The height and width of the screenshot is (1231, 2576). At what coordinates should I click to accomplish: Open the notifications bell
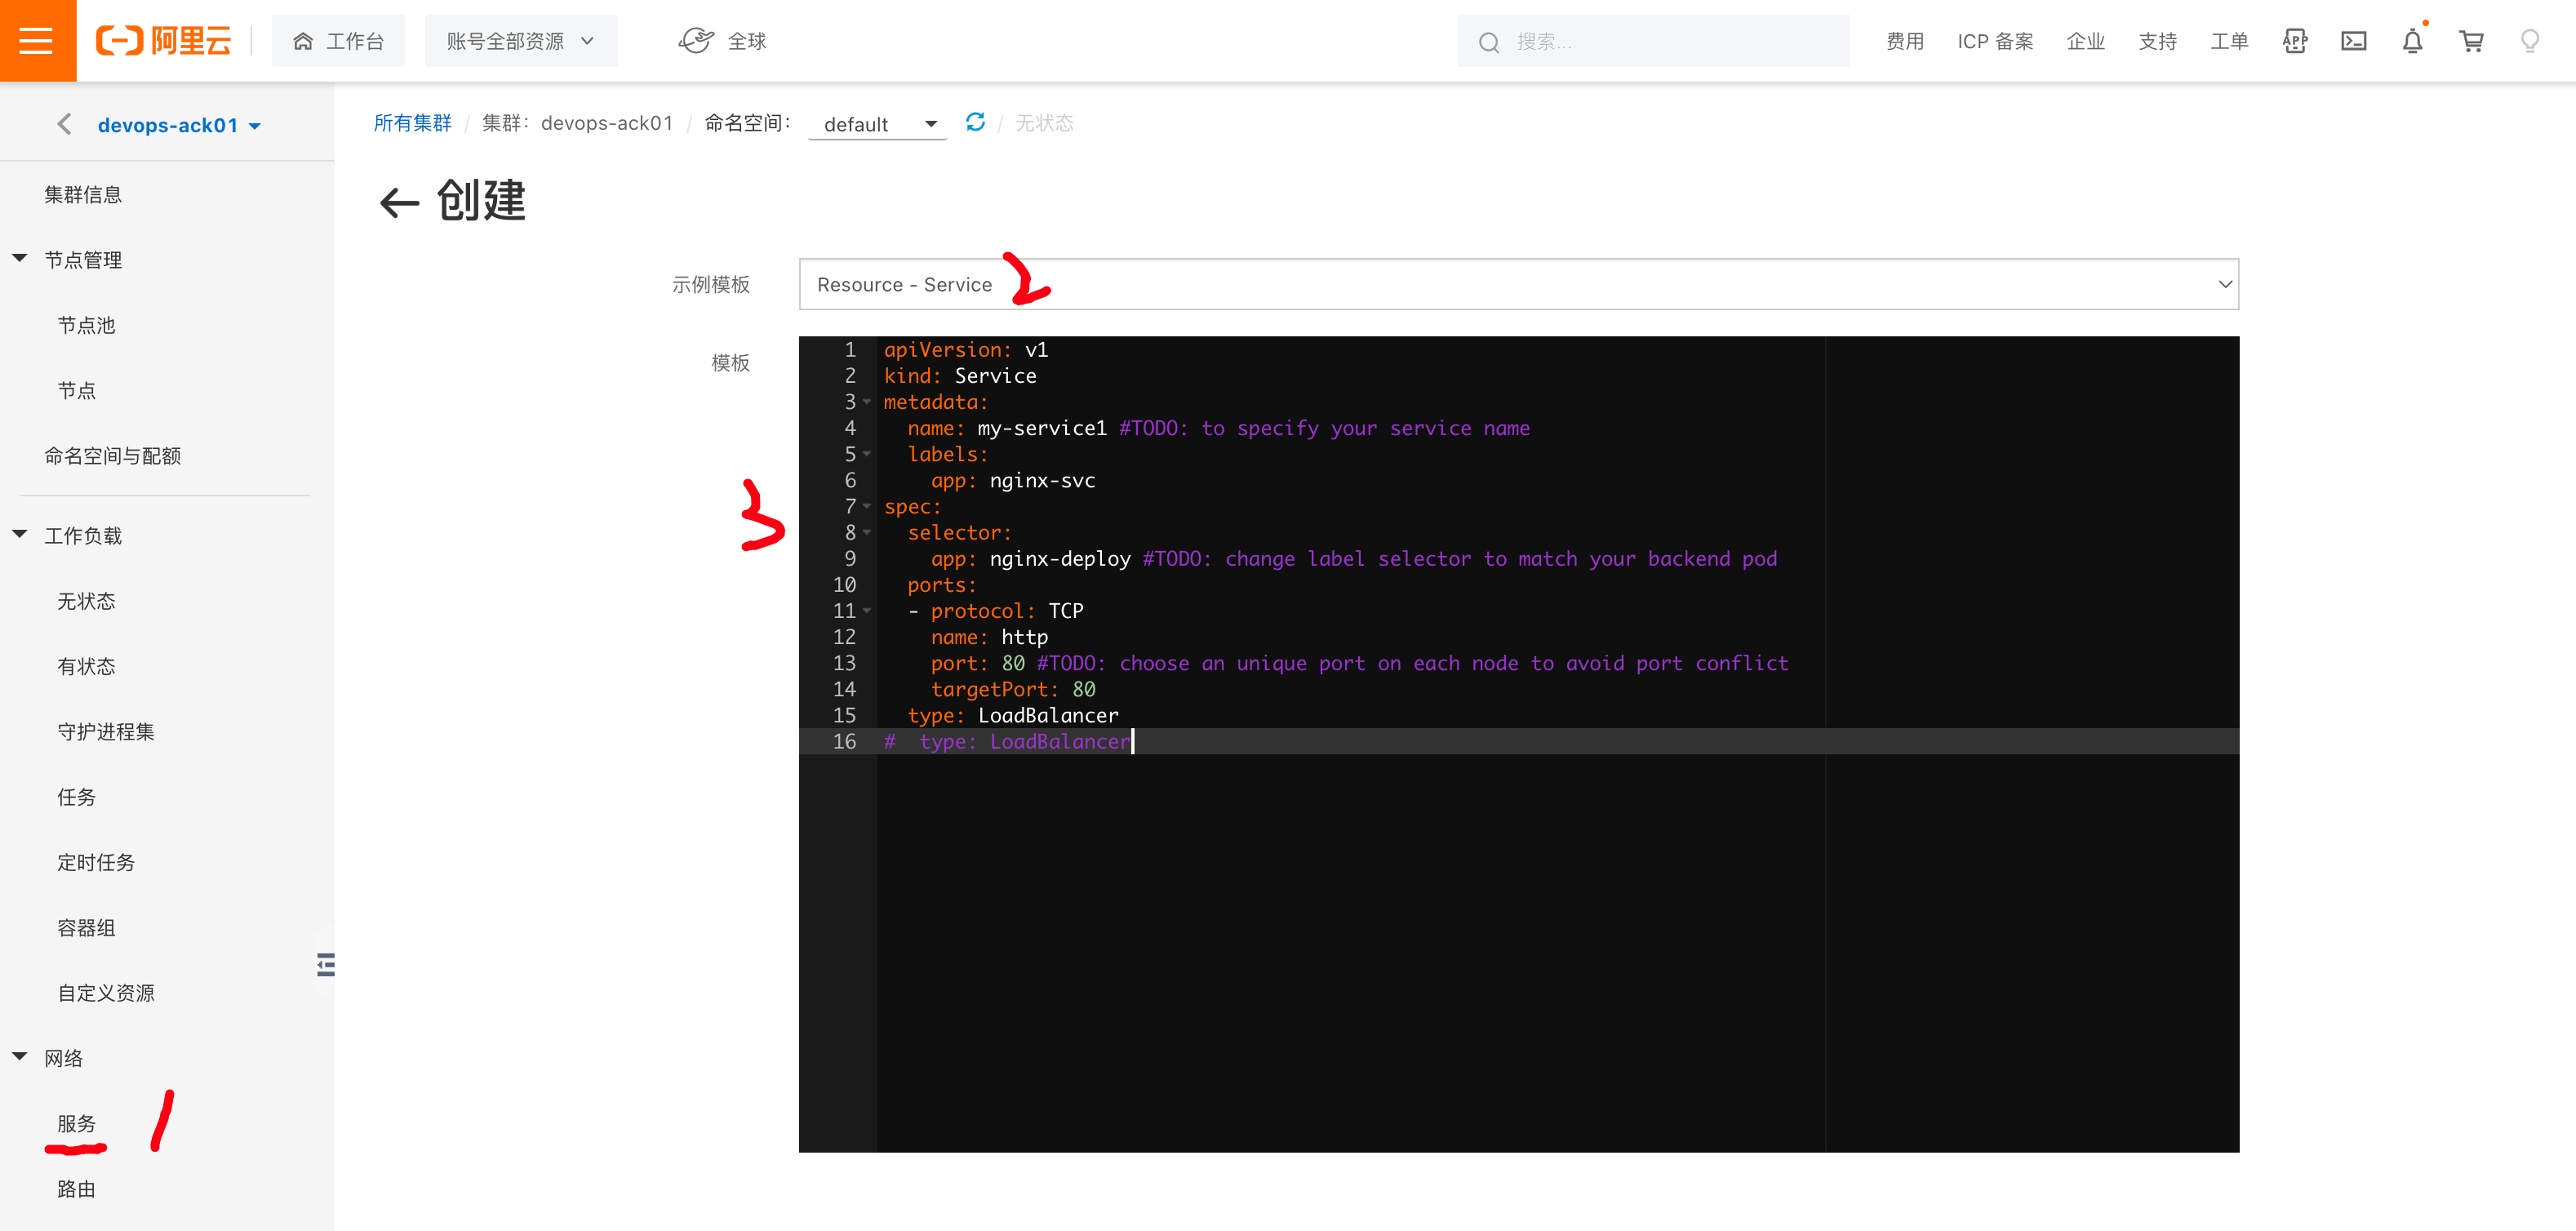[x=2412, y=41]
